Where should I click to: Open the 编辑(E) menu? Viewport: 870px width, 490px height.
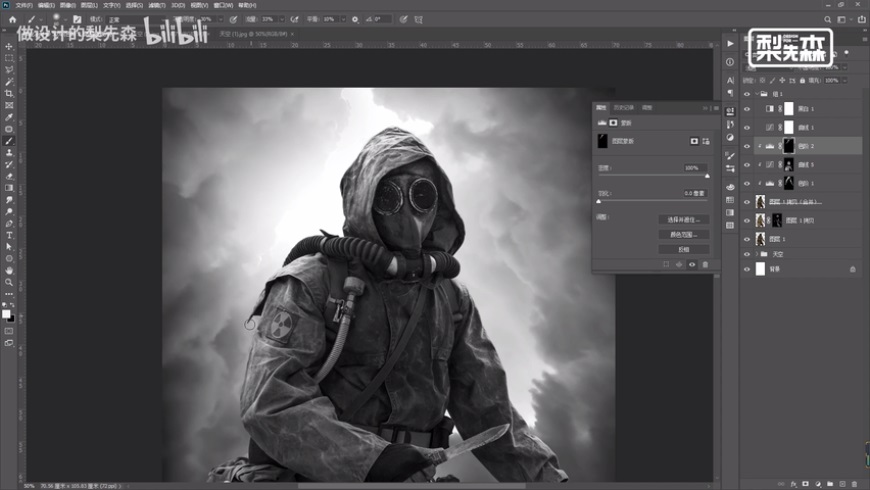click(46, 5)
